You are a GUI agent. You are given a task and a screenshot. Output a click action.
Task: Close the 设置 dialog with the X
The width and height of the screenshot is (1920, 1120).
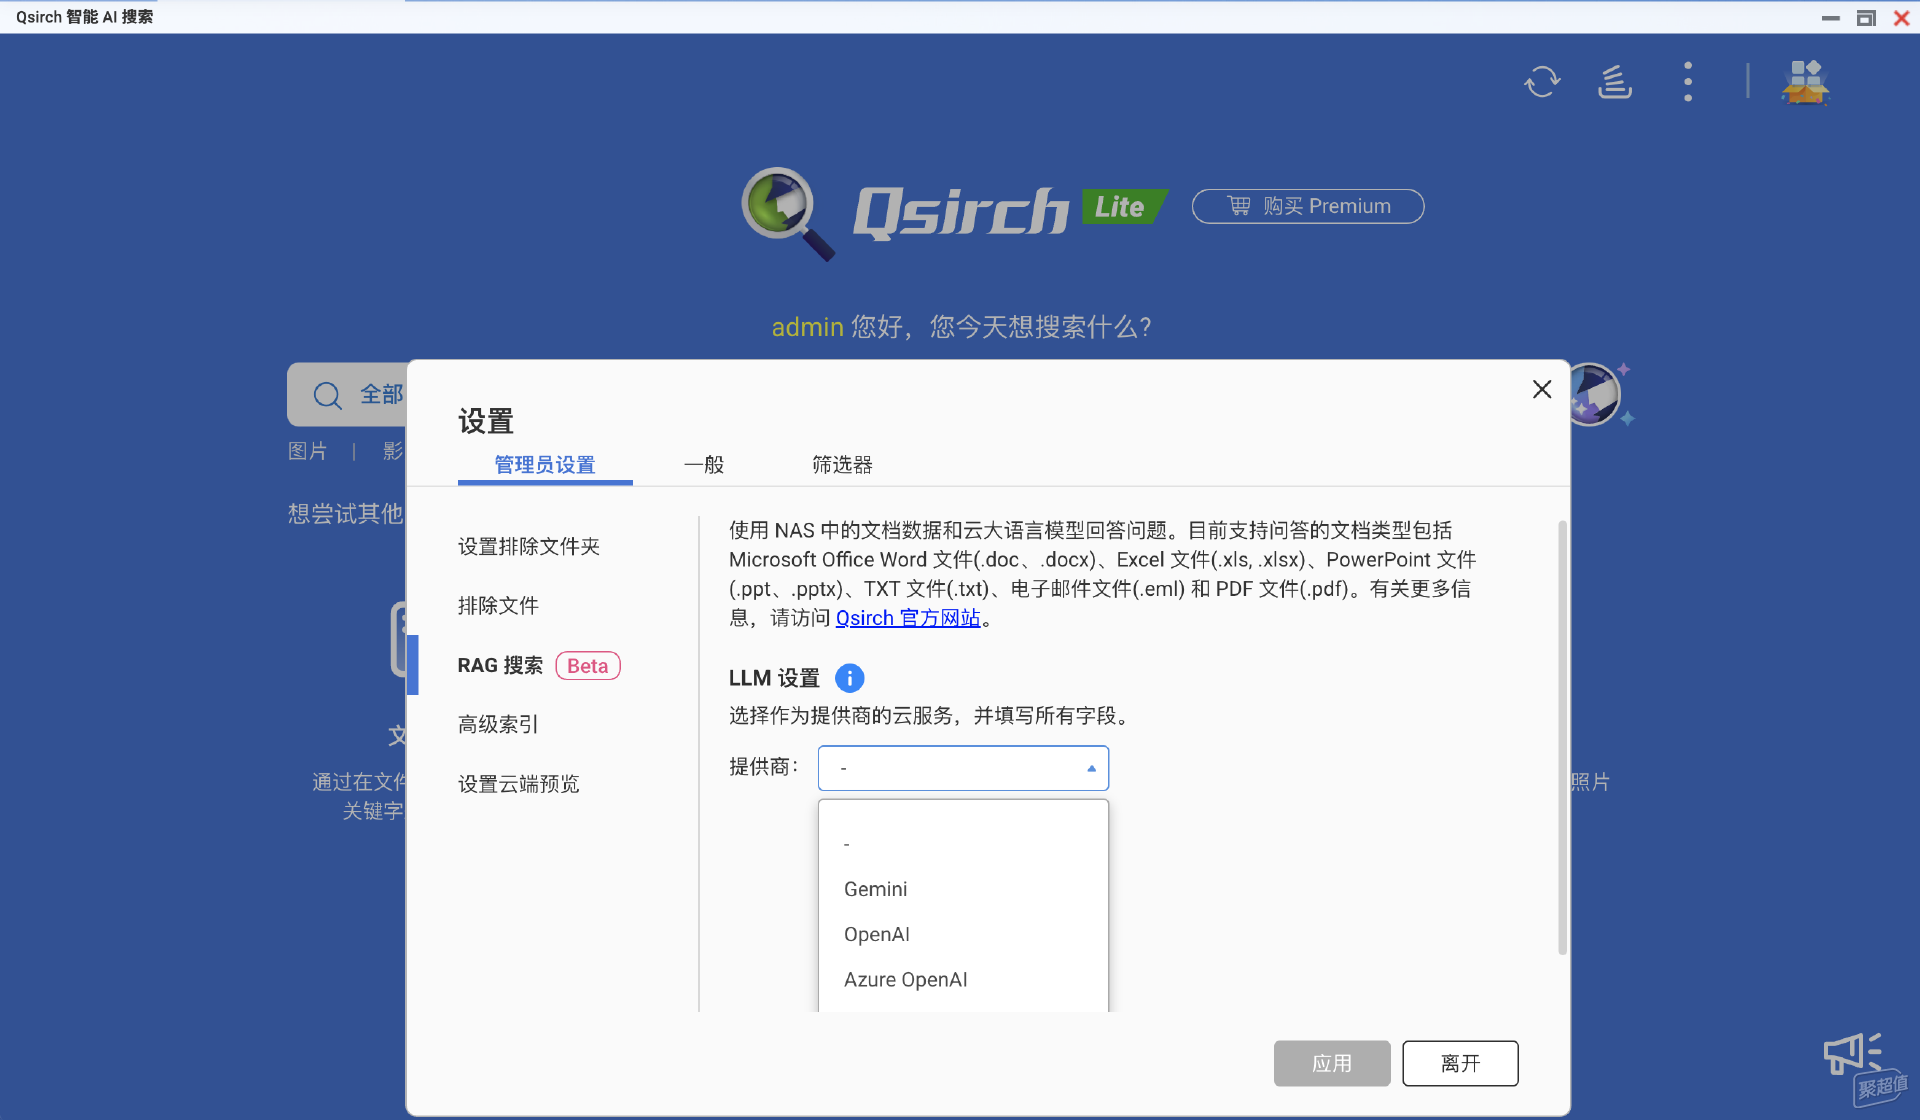pos(1542,389)
